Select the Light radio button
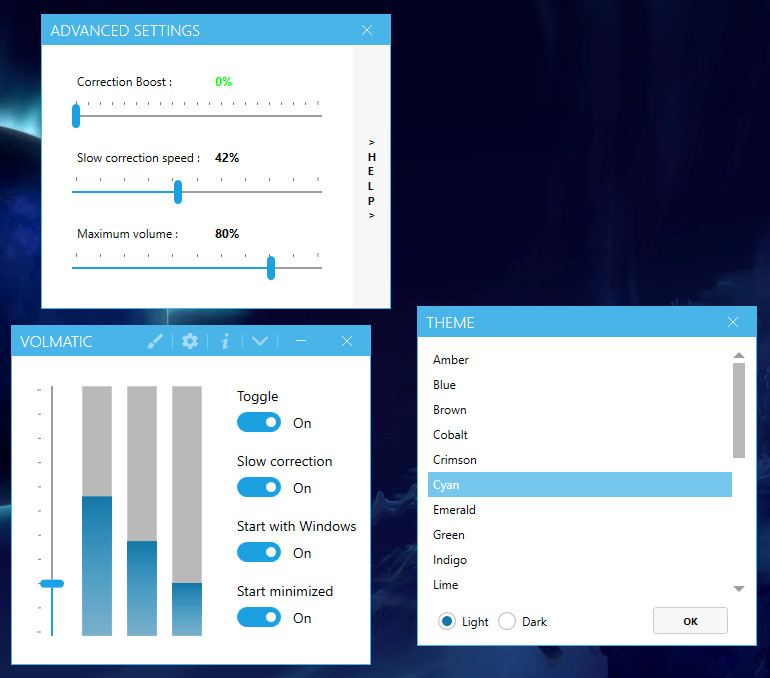The width and height of the screenshot is (770, 678). [447, 621]
